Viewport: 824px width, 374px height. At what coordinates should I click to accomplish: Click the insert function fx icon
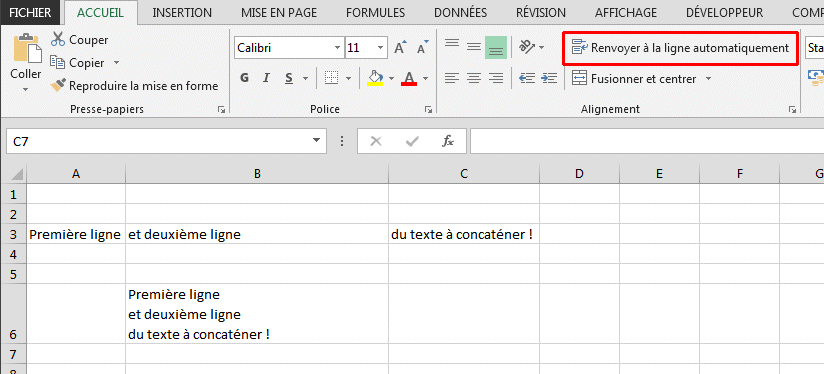(x=448, y=141)
